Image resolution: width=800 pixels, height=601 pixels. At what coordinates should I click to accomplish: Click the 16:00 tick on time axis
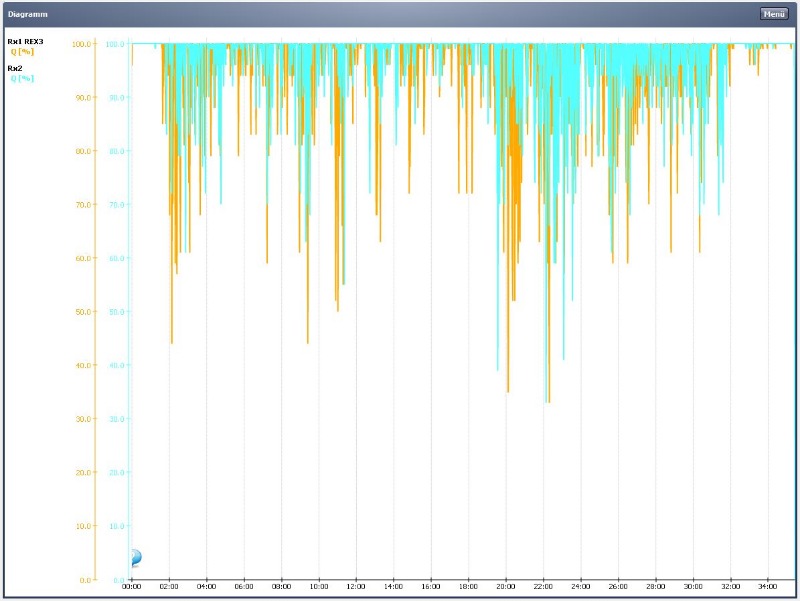click(431, 587)
